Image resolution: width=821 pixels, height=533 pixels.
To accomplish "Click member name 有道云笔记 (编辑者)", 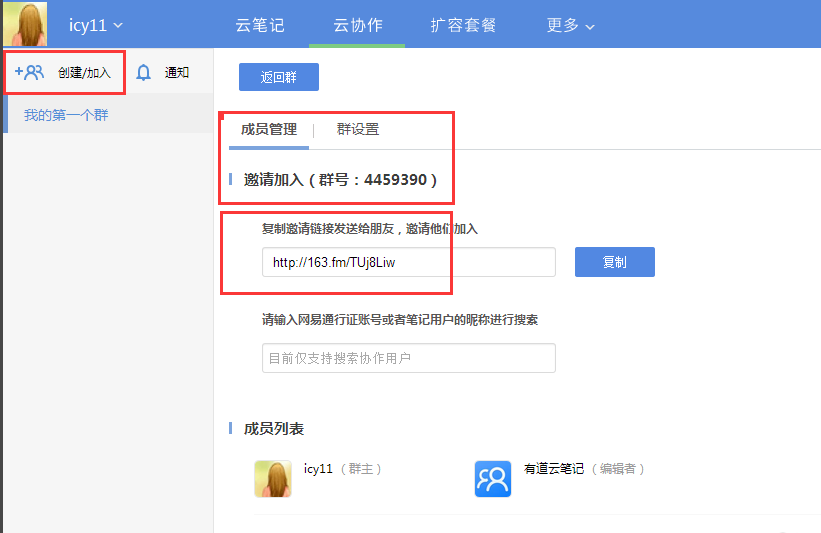I will 584,469.
